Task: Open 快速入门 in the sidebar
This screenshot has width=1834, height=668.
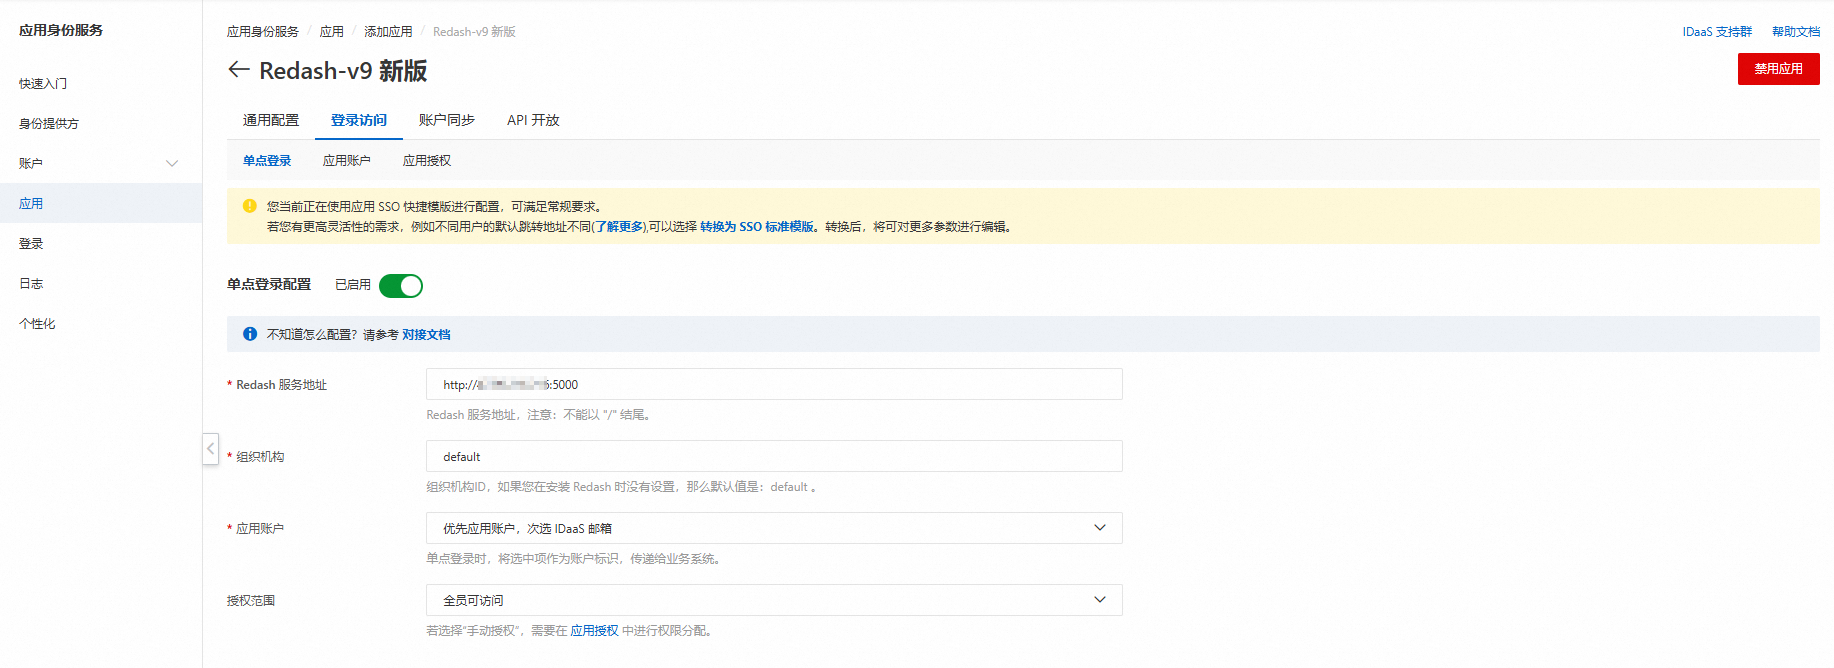Action: click(x=43, y=84)
